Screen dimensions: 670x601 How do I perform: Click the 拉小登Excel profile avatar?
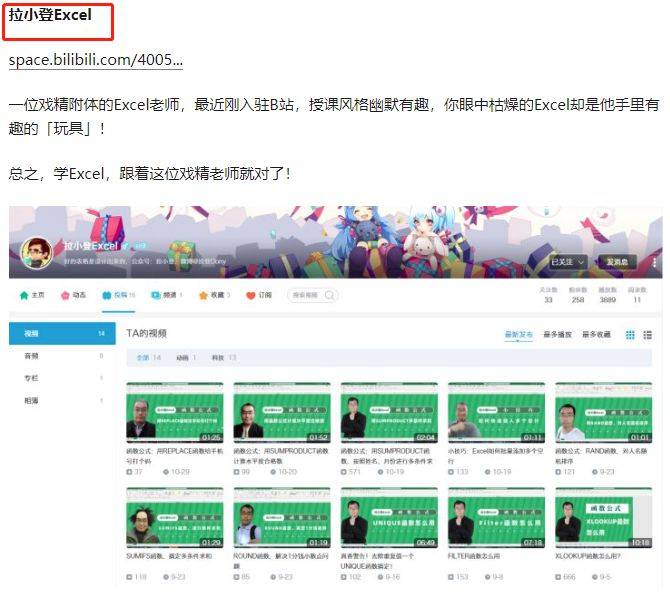point(37,255)
